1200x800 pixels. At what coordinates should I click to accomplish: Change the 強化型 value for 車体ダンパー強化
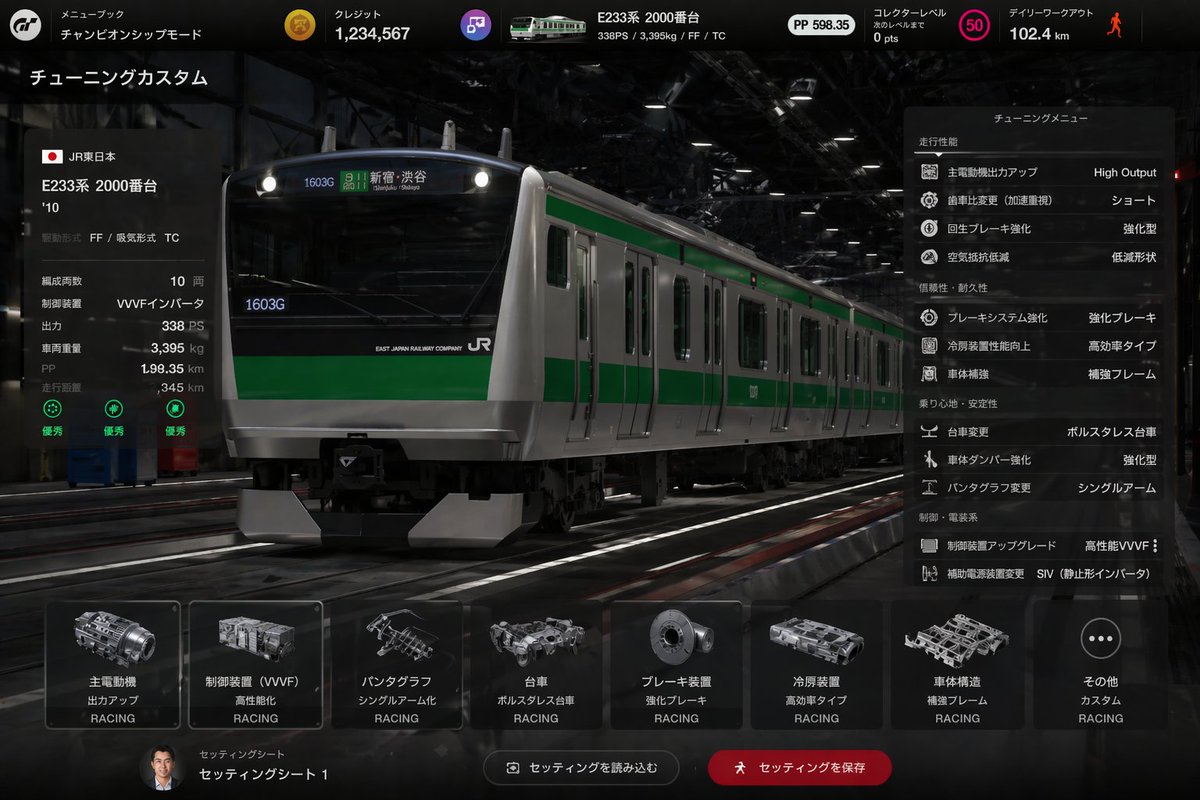coord(1139,460)
